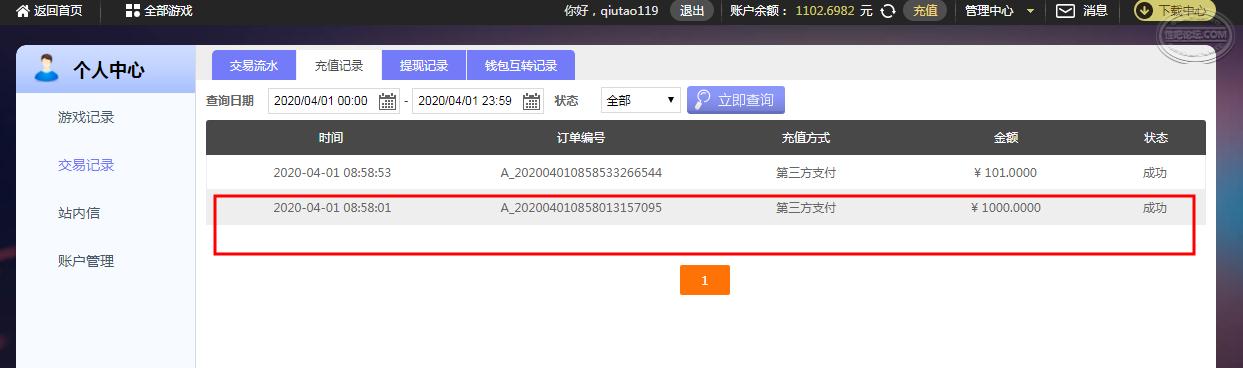Switch to 交易流水 tab
The height and width of the screenshot is (368, 1243).
(255, 66)
